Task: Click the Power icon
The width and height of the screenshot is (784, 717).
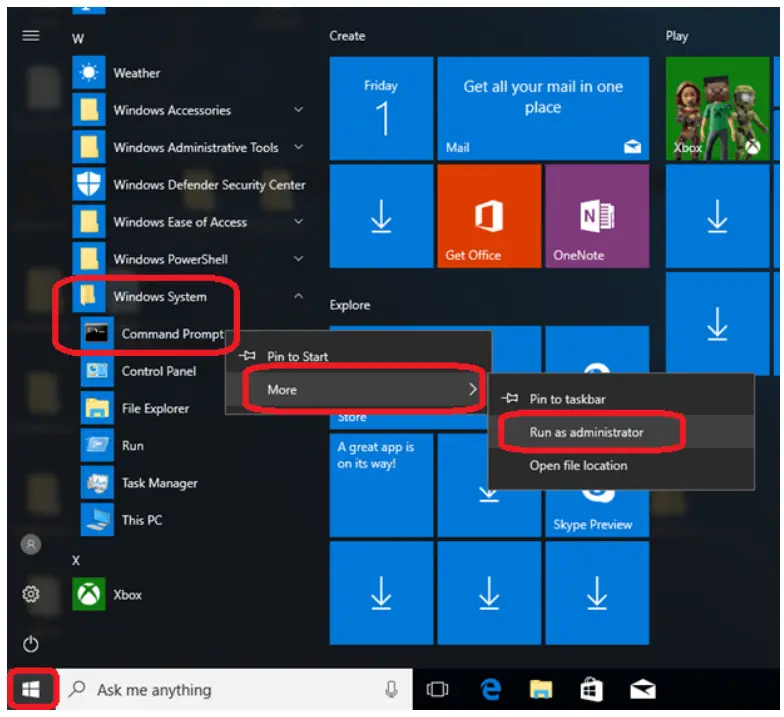Action: point(30,644)
